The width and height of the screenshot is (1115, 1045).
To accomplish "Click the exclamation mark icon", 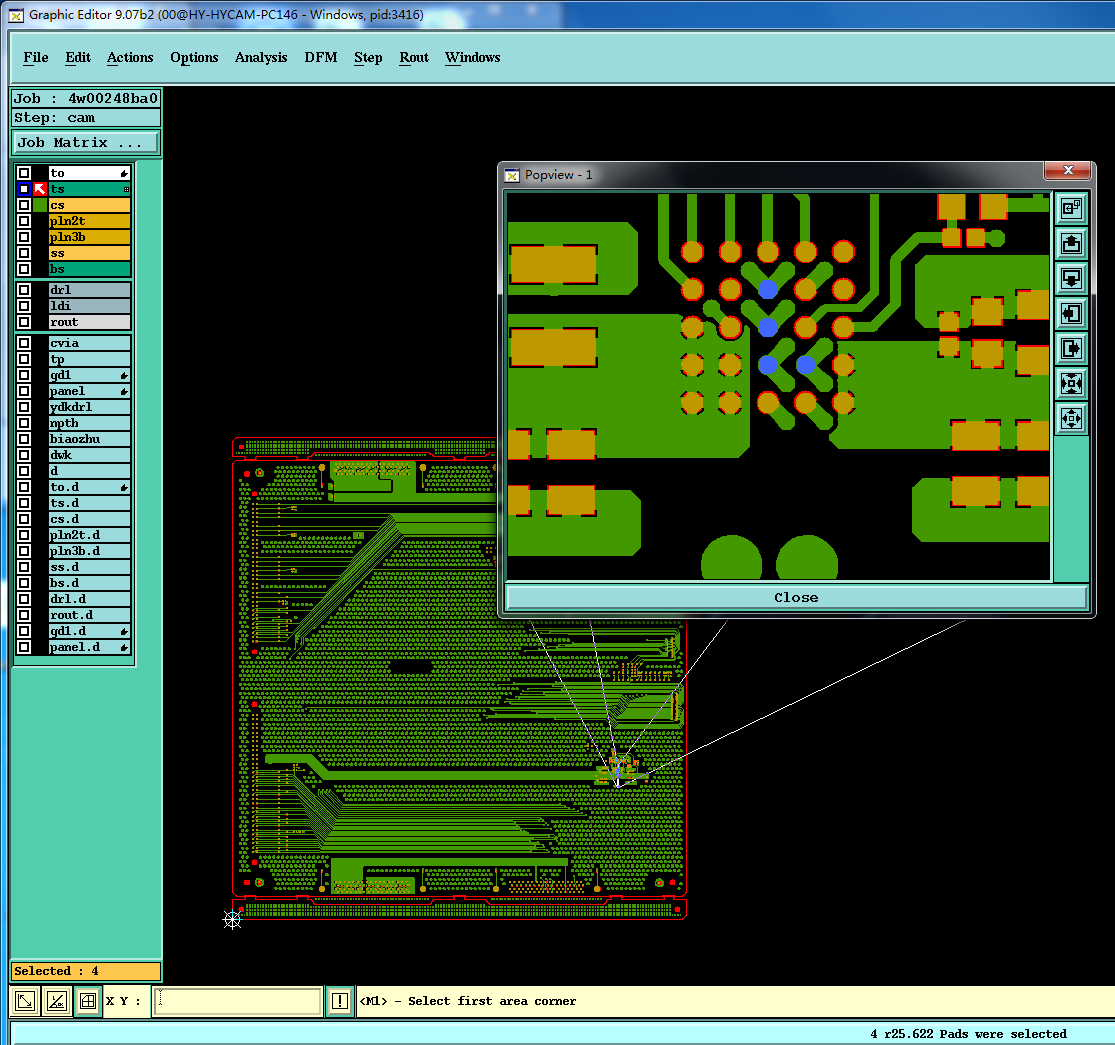I will click(x=340, y=1002).
